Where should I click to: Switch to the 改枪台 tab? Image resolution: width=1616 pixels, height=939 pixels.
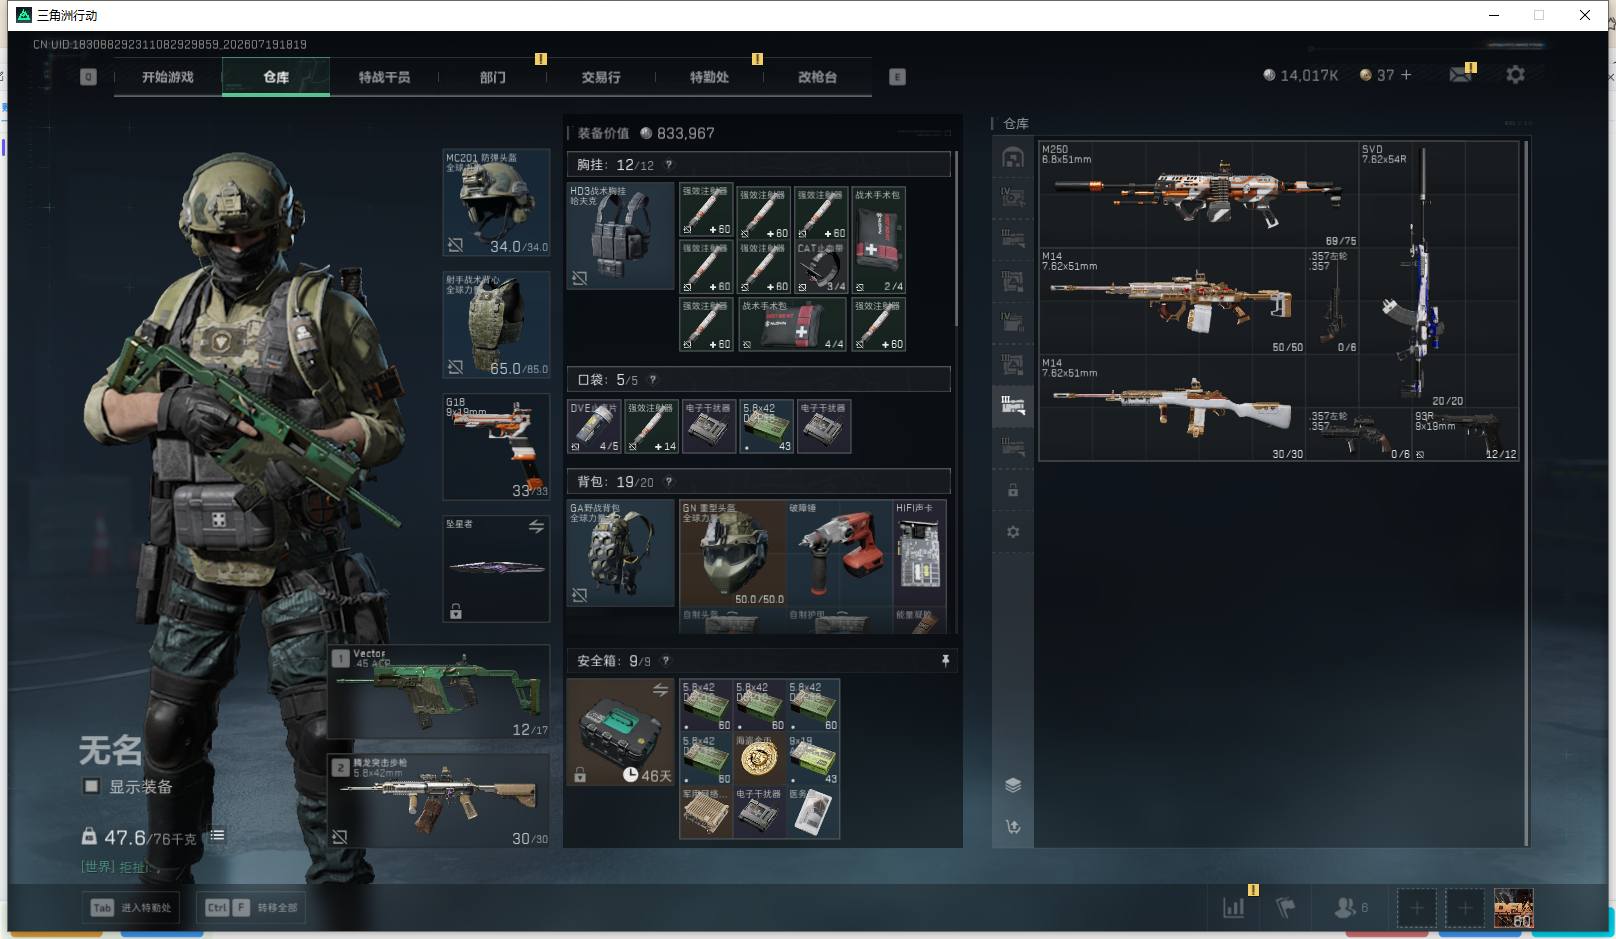[x=817, y=77]
